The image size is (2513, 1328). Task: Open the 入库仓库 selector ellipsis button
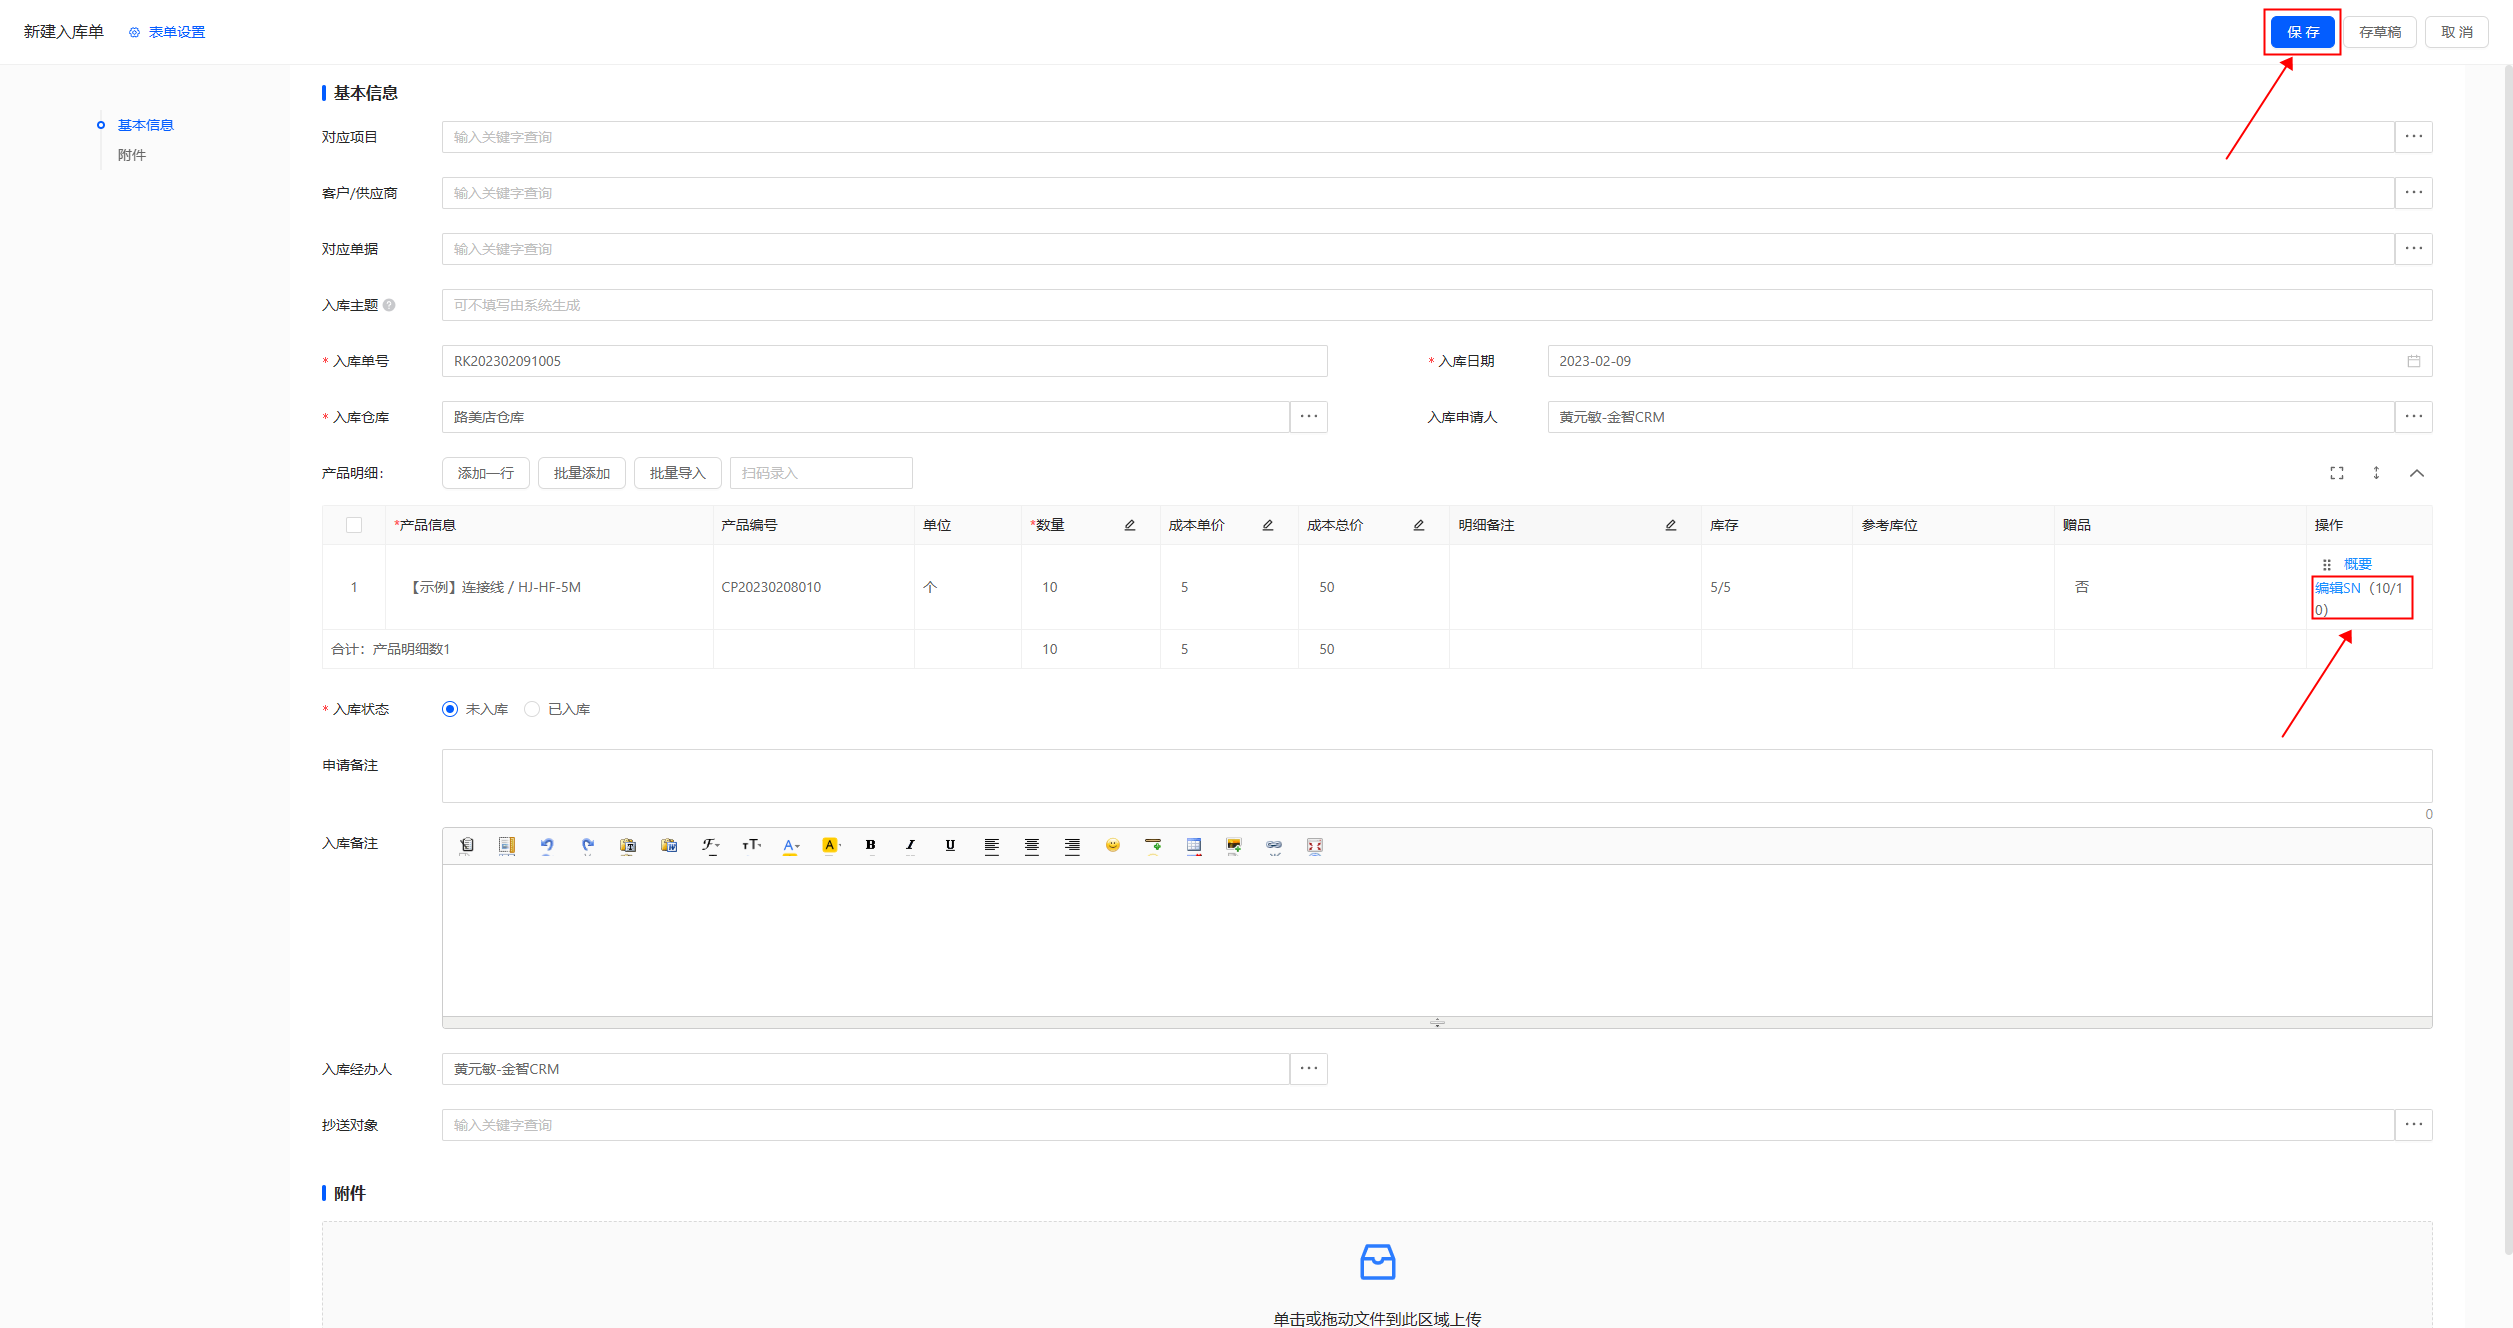point(1308,417)
